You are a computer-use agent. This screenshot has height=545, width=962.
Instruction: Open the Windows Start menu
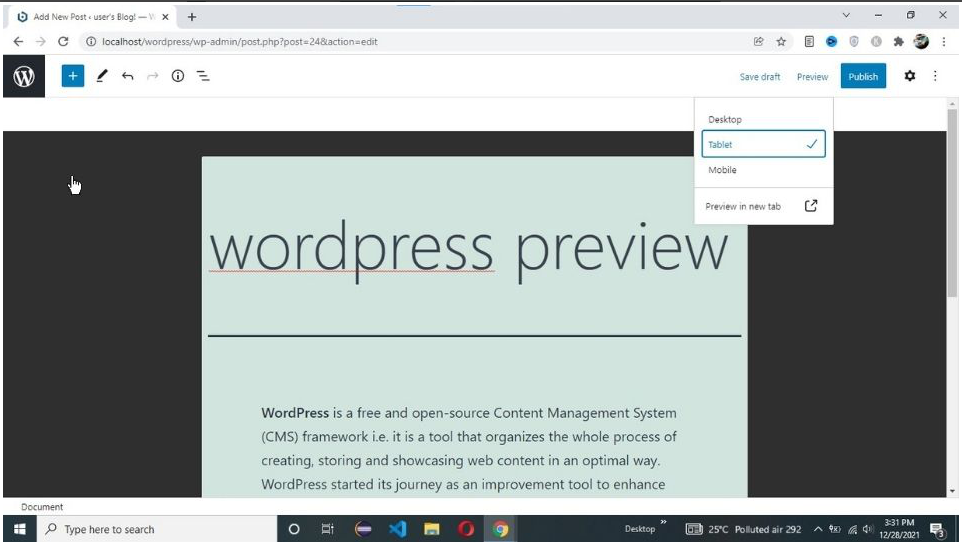[x=20, y=529]
